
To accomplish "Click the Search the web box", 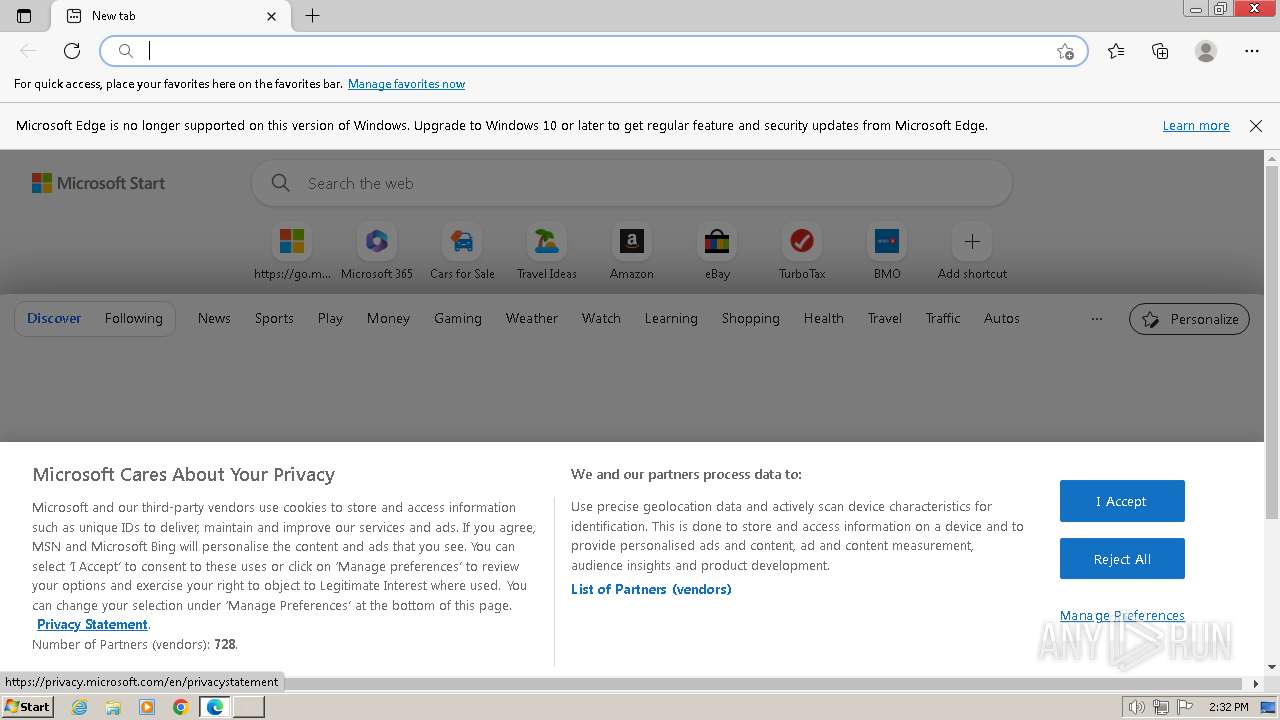I will [x=632, y=183].
